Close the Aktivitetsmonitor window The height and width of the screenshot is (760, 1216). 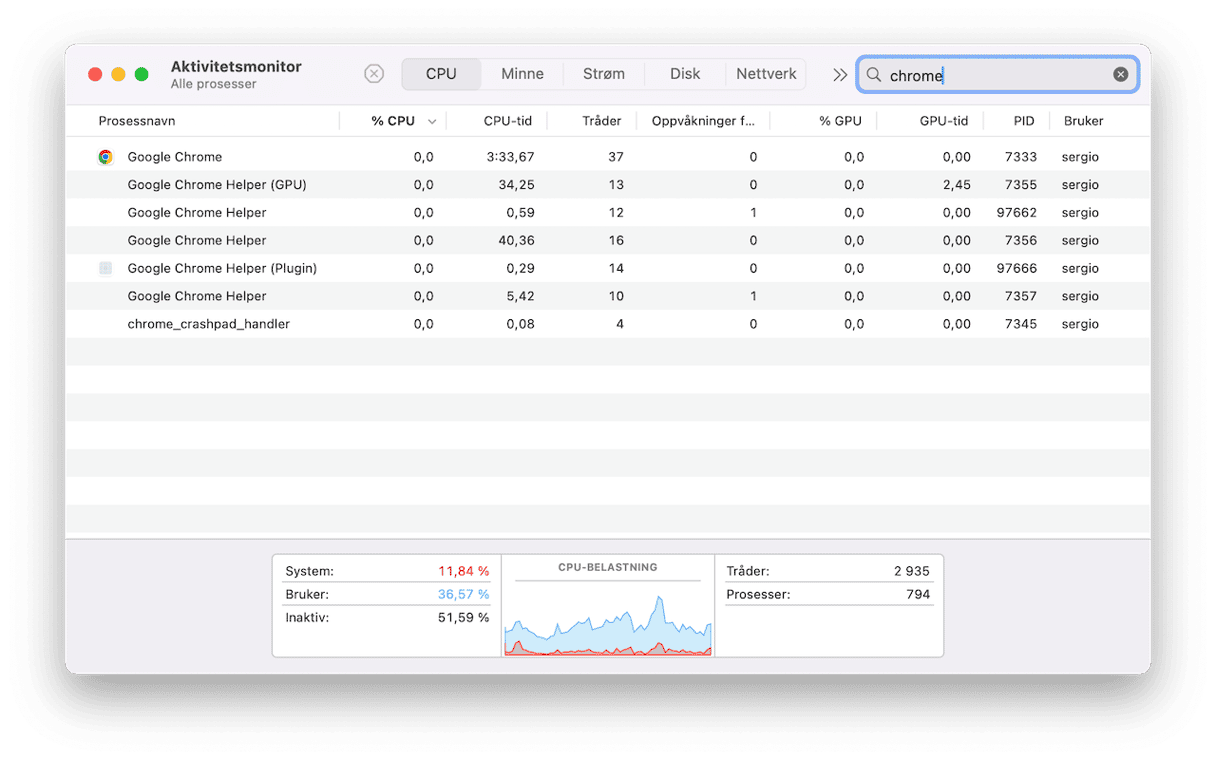pyautogui.click(x=95, y=75)
